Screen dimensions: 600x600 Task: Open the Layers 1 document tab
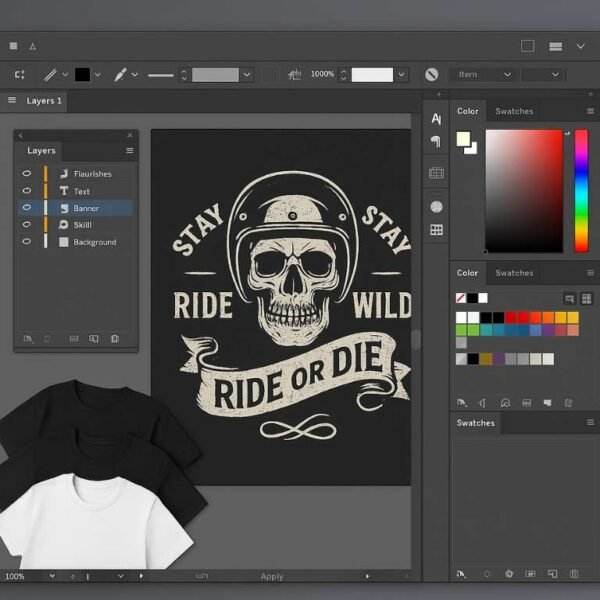[x=44, y=101]
